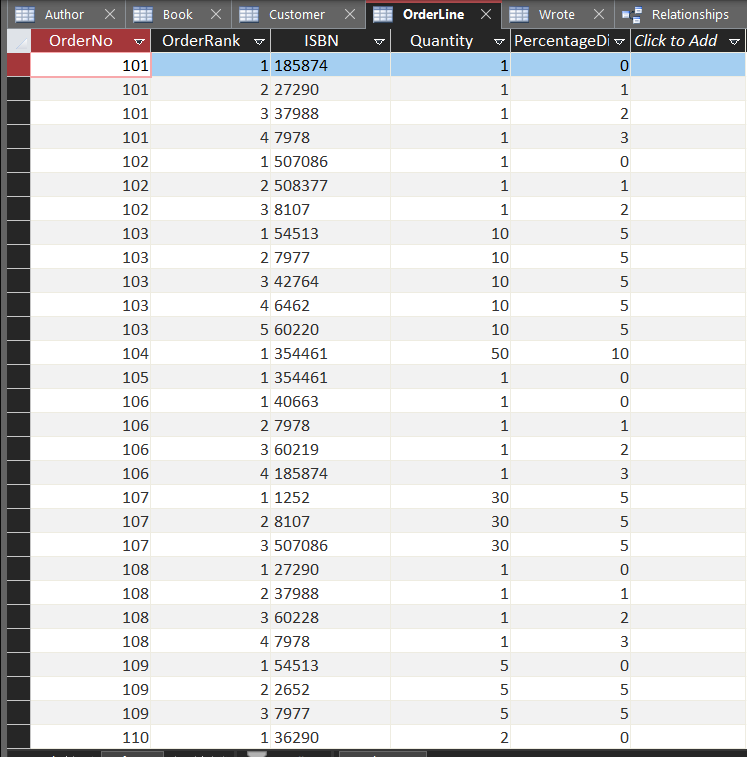Click OrderNo cell 105

coord(91,378)
